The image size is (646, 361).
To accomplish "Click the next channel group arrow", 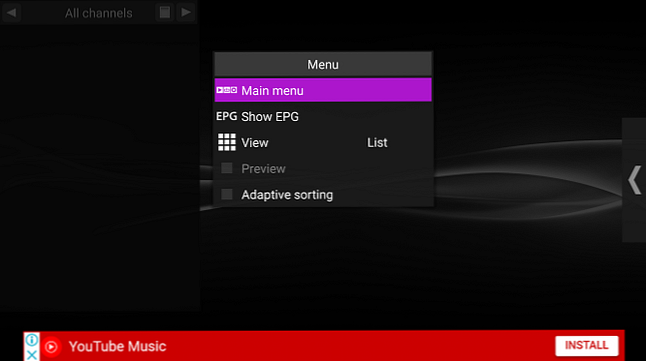I will (186, 13).
